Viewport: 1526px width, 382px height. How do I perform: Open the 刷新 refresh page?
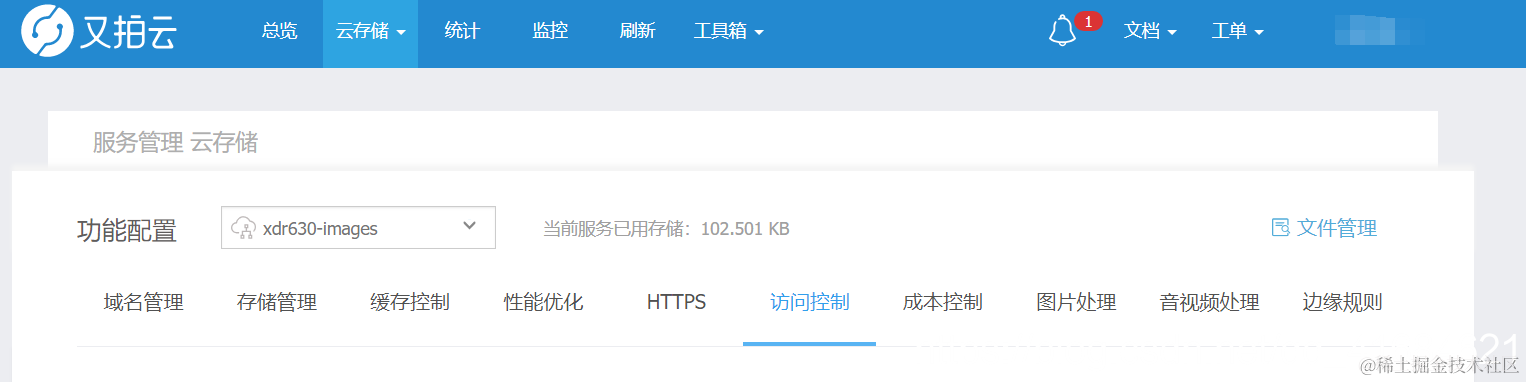coord(637,31)
